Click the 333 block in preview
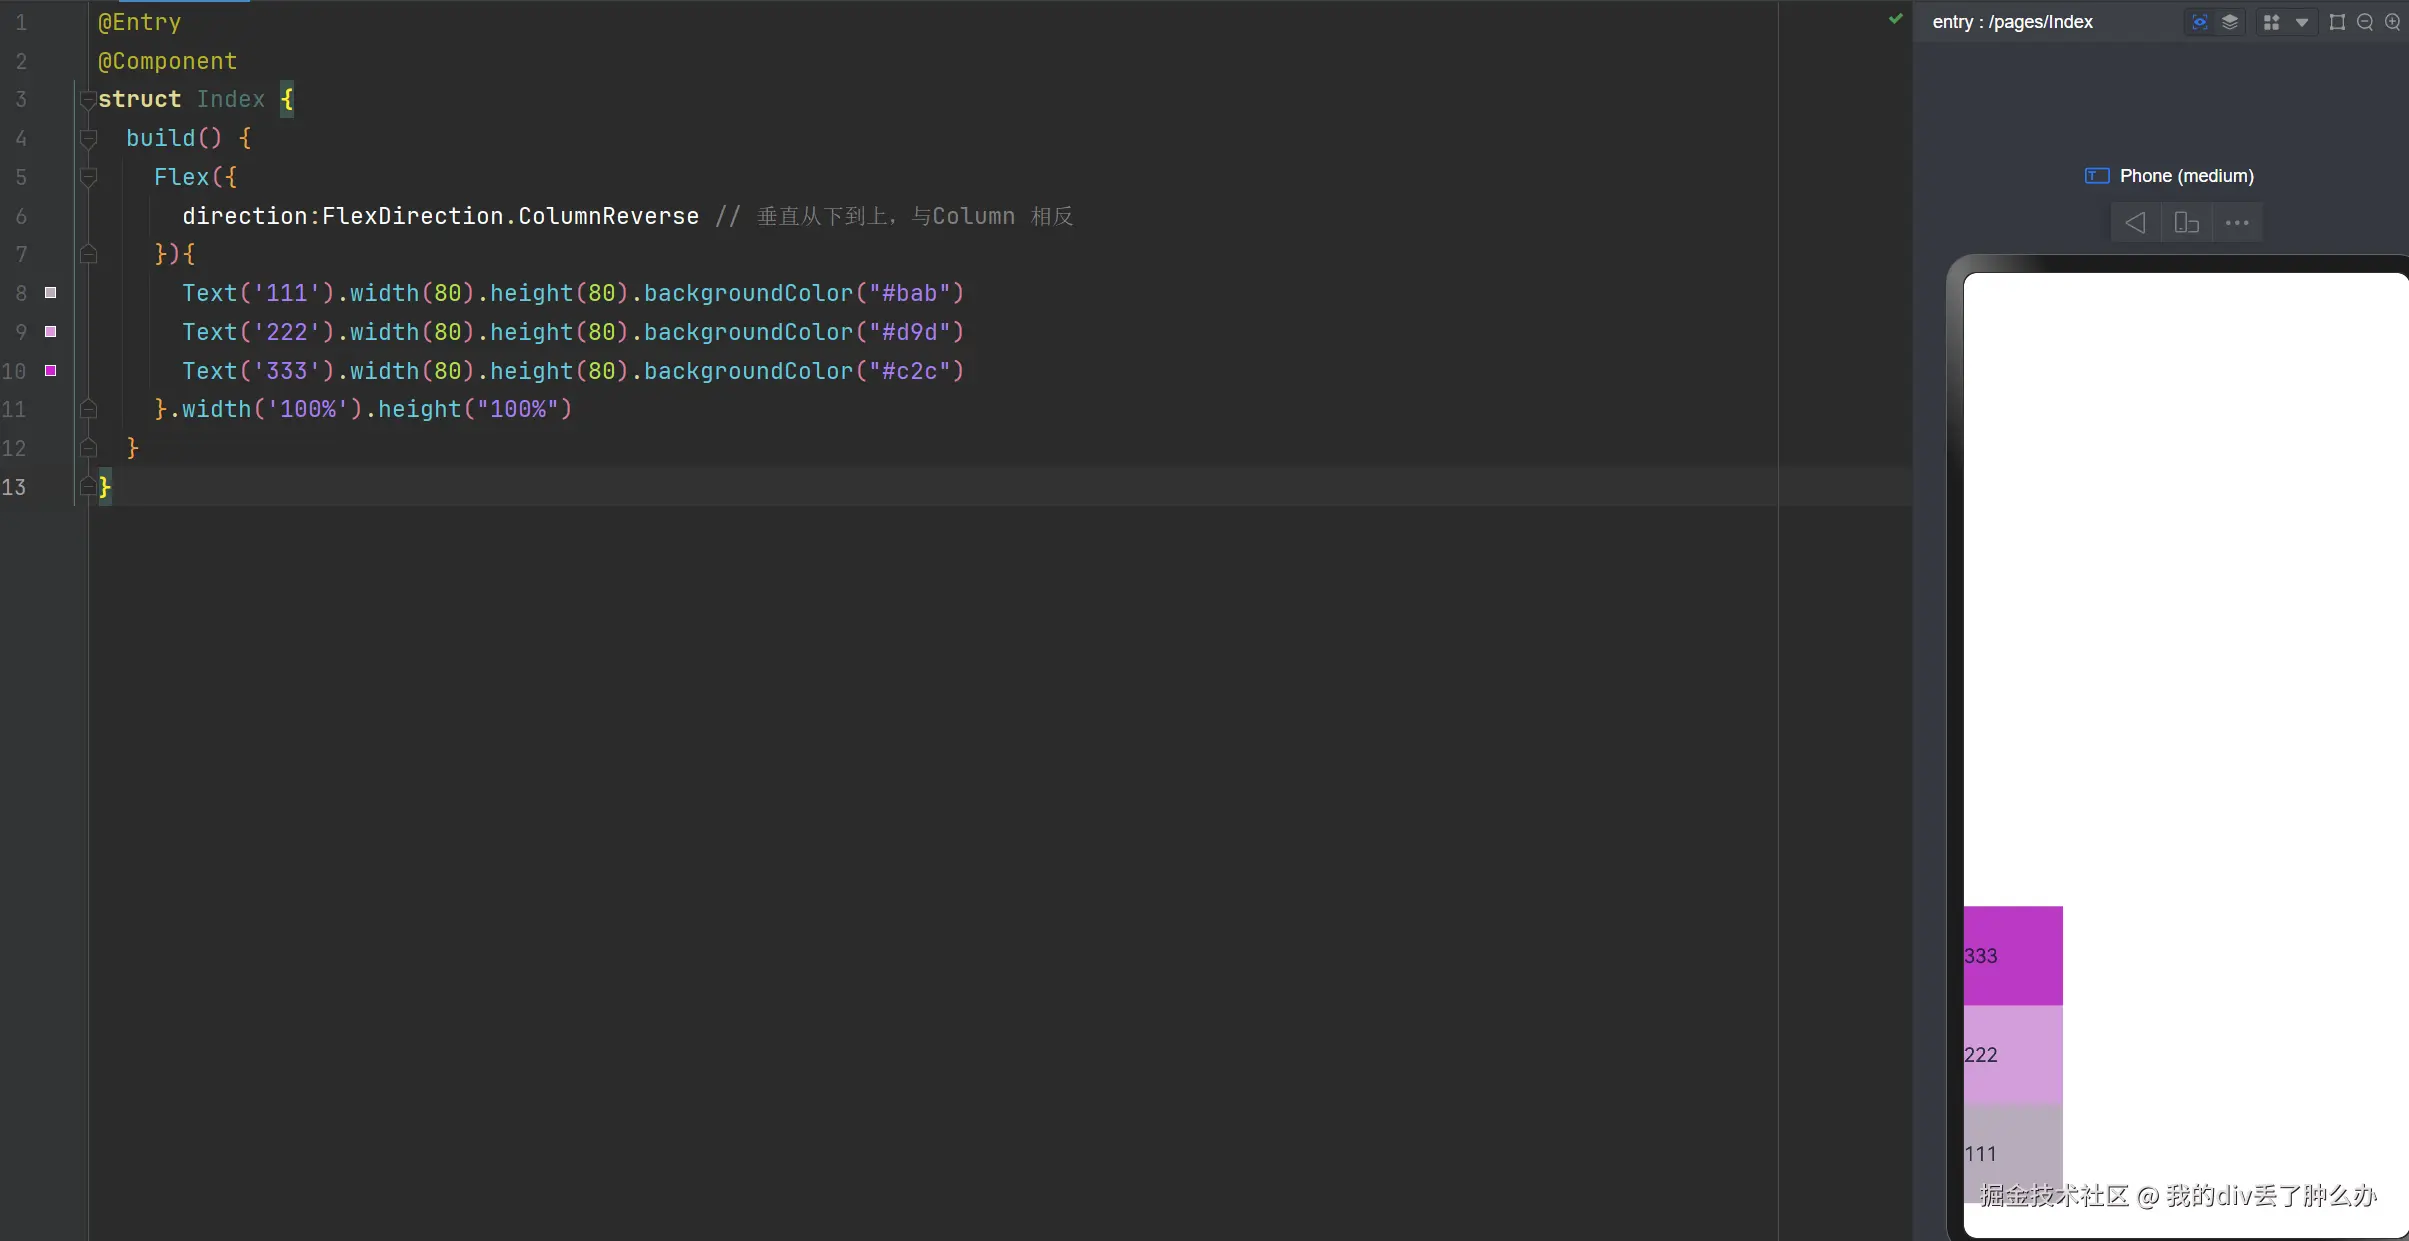Image resolution: width=2409 pixels, height=1241 pixels. point(2013,955)
